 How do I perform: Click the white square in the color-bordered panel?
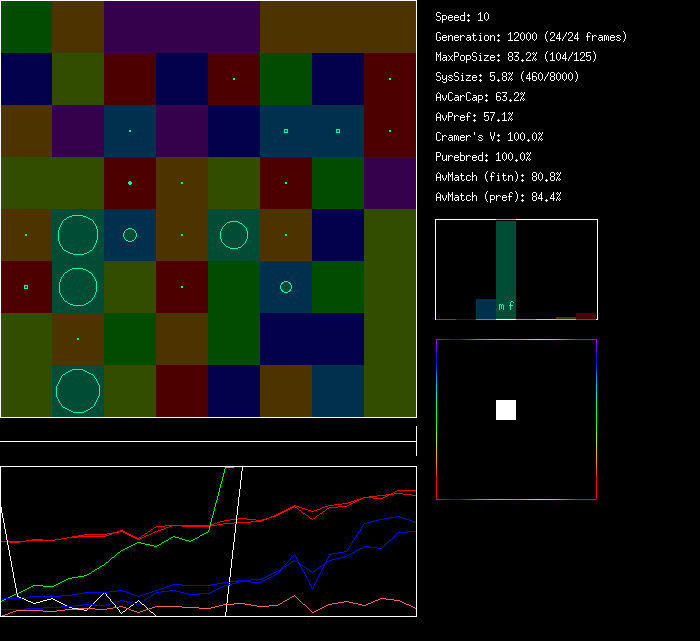[506, 410]
